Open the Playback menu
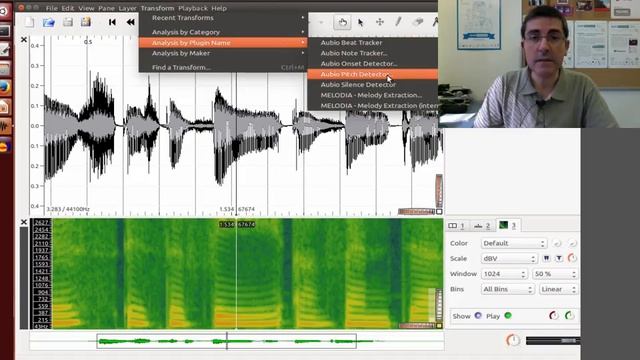This screenshot has width=640, height=360. click(x=193, y=8)
